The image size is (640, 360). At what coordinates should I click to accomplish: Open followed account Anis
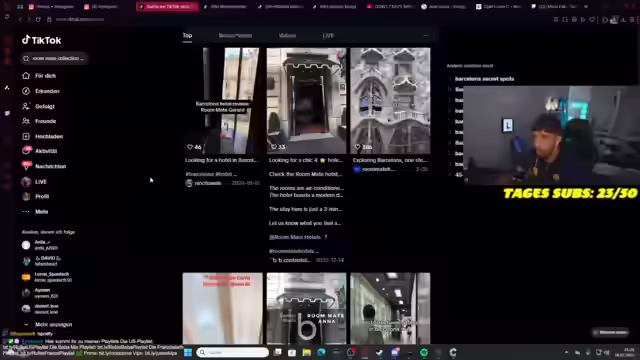[41, 245]
